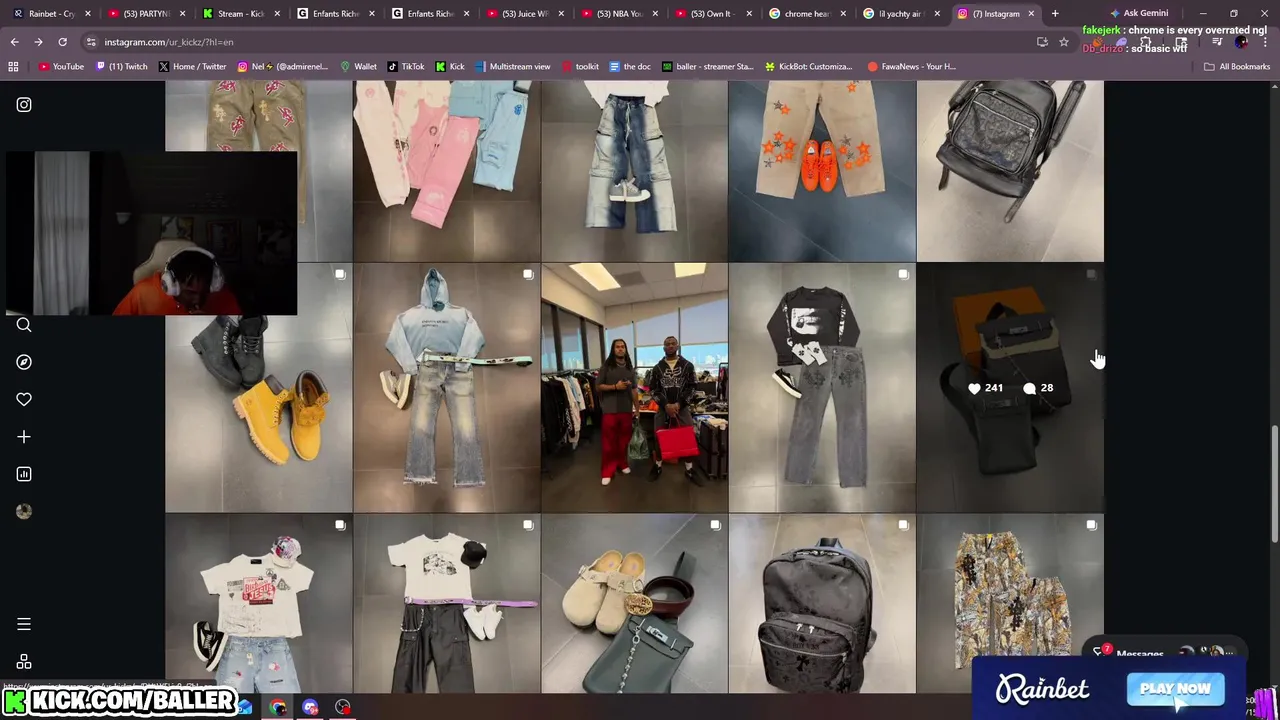Image resolution: width=1280 pixels, height=720 pixels.
Task: Open profile avatar in the Instagram sidebar
Action: (24, 511)
